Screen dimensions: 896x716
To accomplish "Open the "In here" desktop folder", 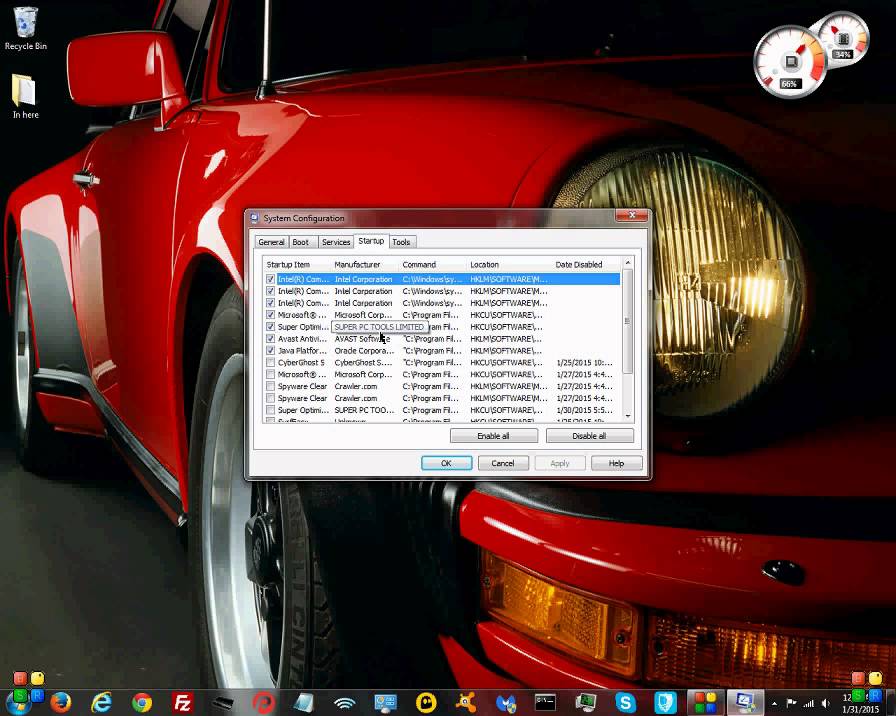I will click(x=25, y=97).
